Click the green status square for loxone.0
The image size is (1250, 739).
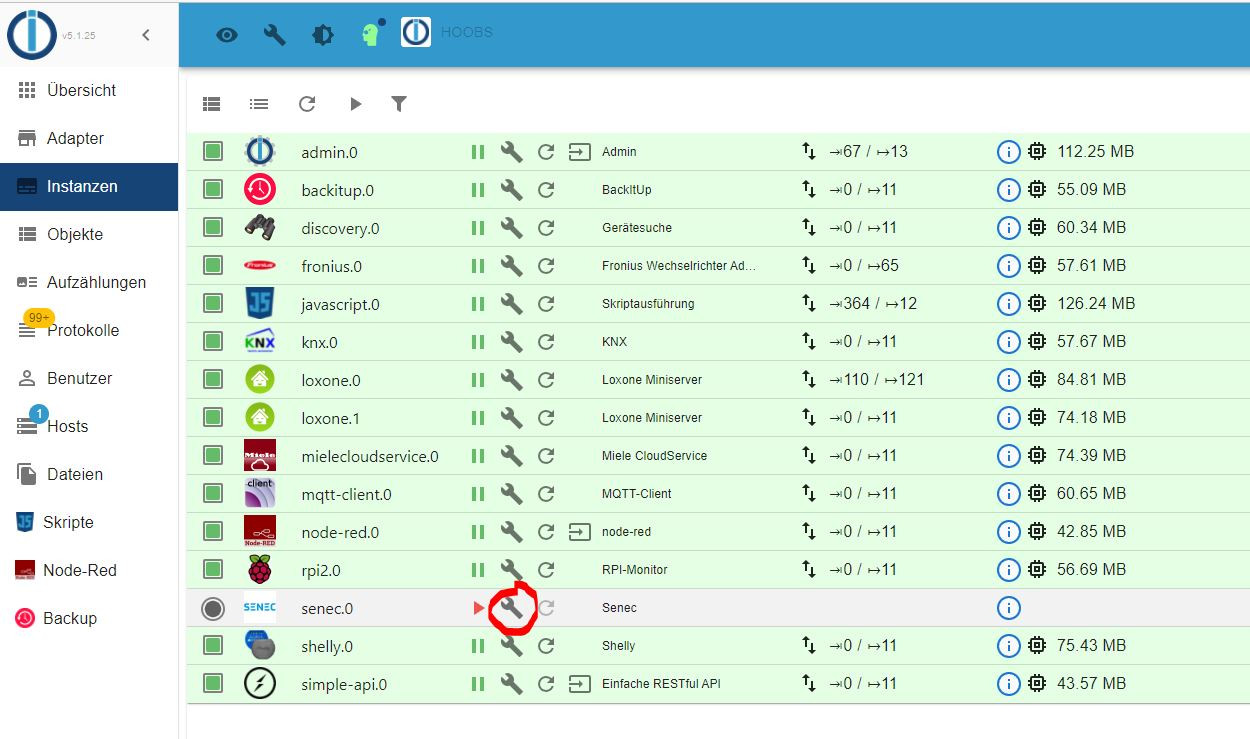(213, 380)
